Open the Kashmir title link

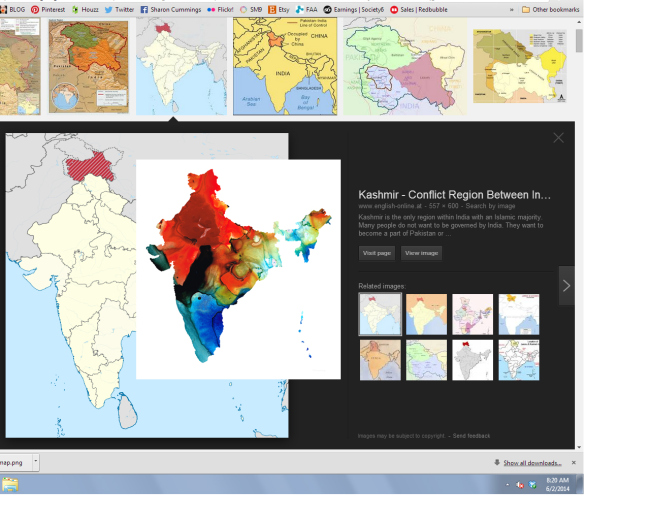454,194
